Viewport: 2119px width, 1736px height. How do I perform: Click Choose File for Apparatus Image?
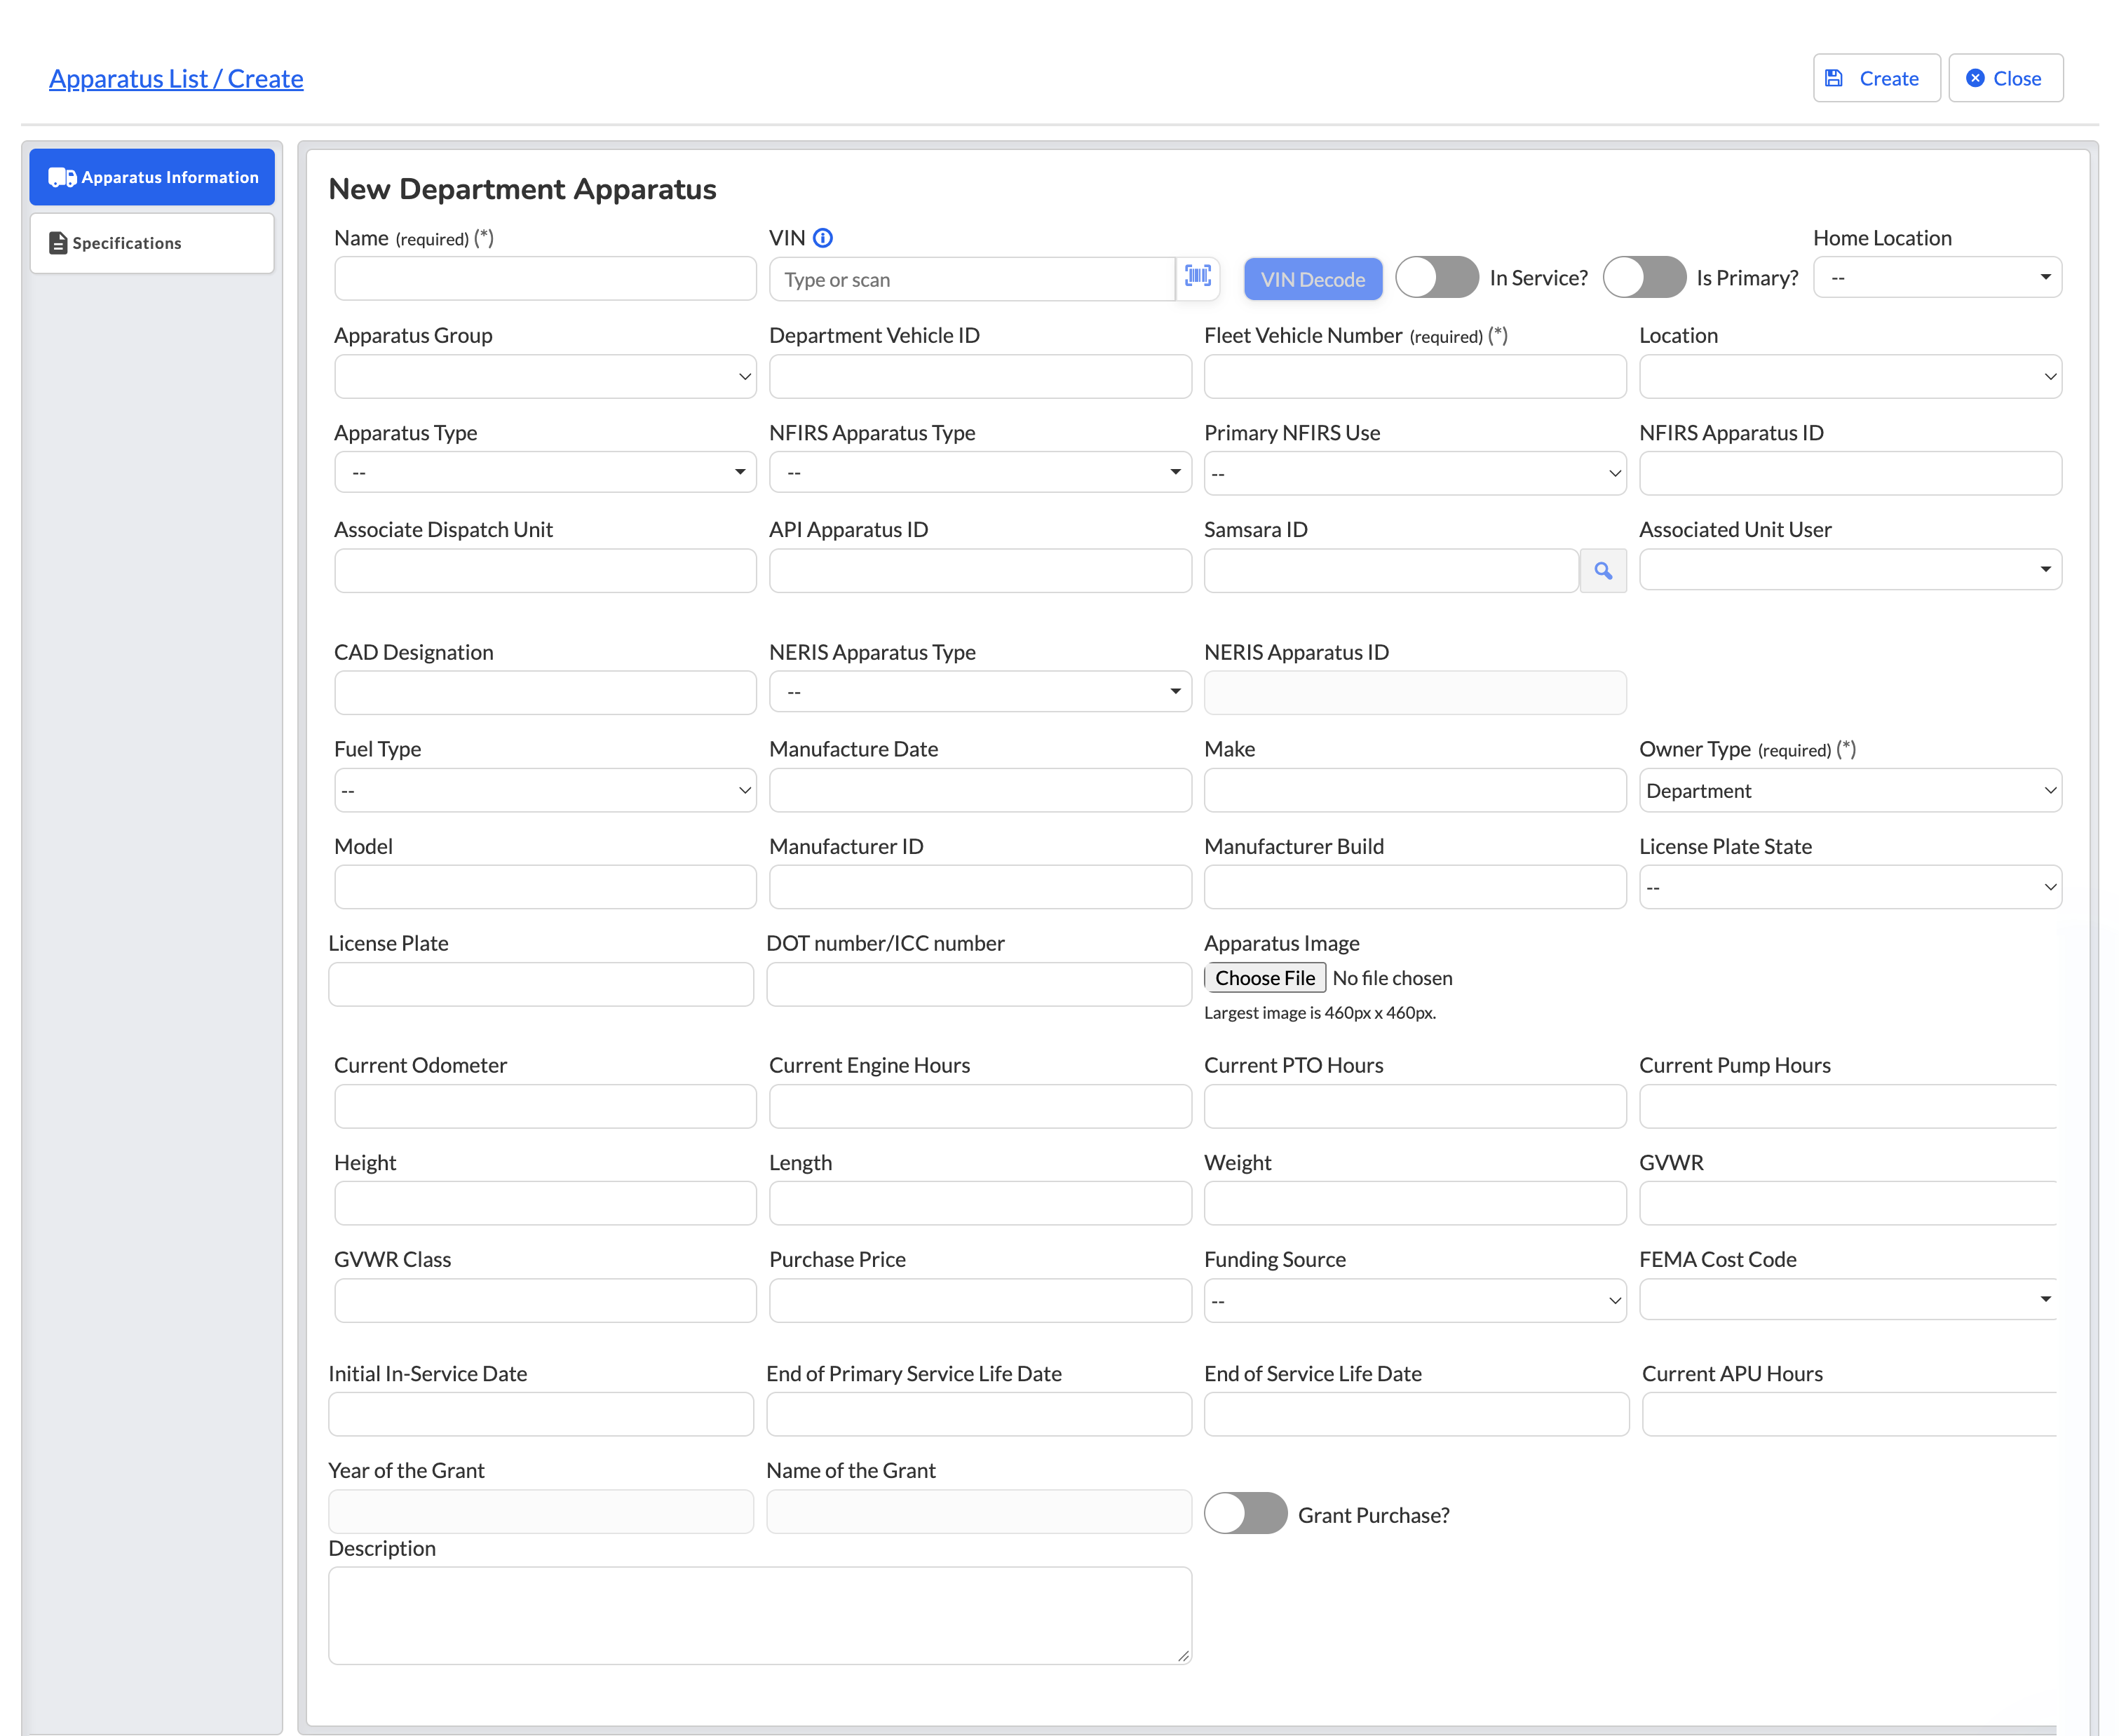(x=1264, y=978)
